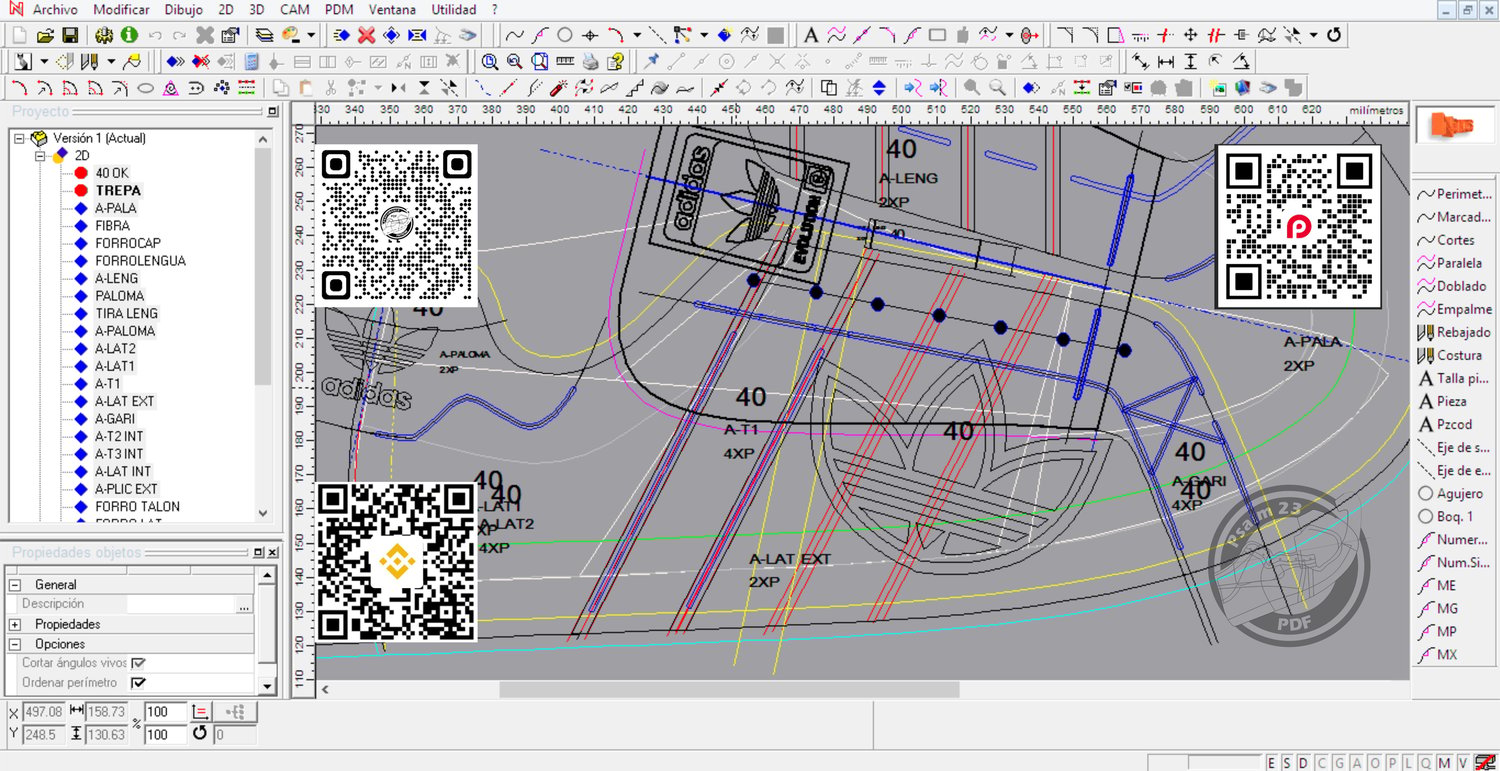Click the ruler measure icon
1500x771 pixels.
(565, 61)
